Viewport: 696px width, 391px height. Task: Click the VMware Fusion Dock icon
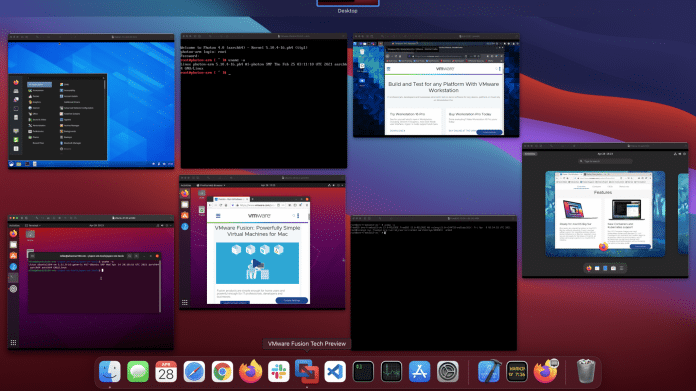307,371
